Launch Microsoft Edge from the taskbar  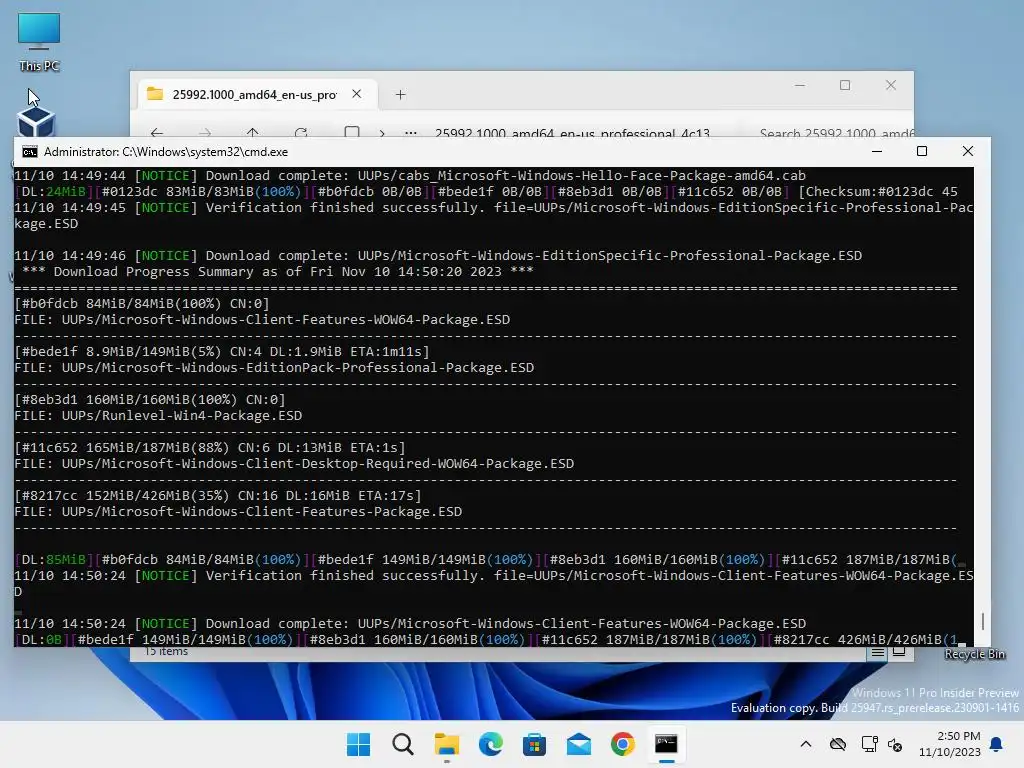490,744
